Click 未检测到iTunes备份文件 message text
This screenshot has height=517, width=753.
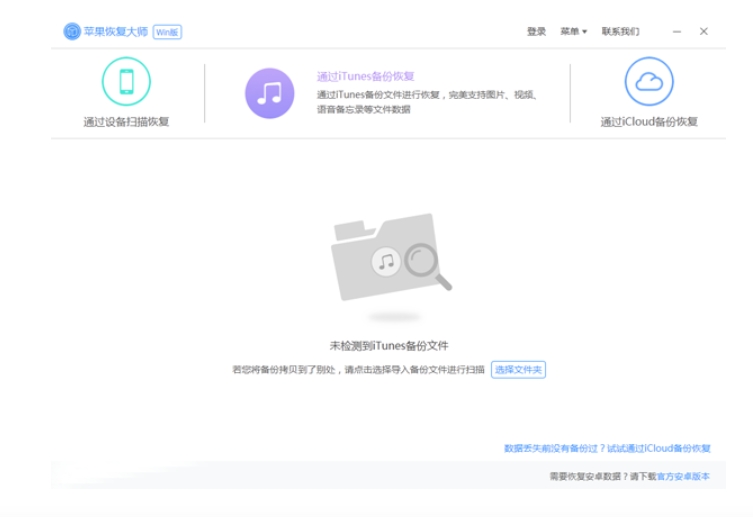click(x=389, y=346)
